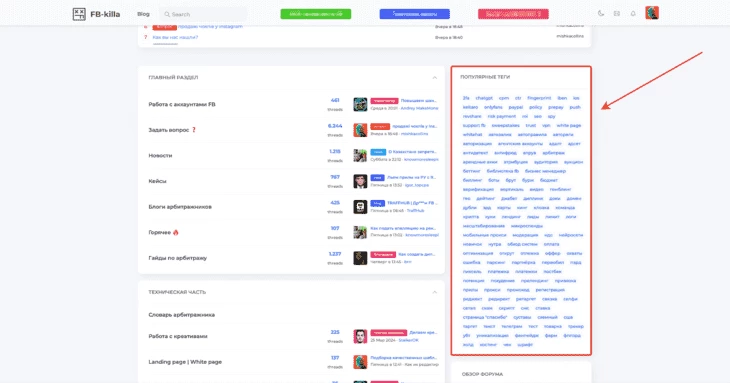
Task: Open the bell notifications icon
Action: 633,13
